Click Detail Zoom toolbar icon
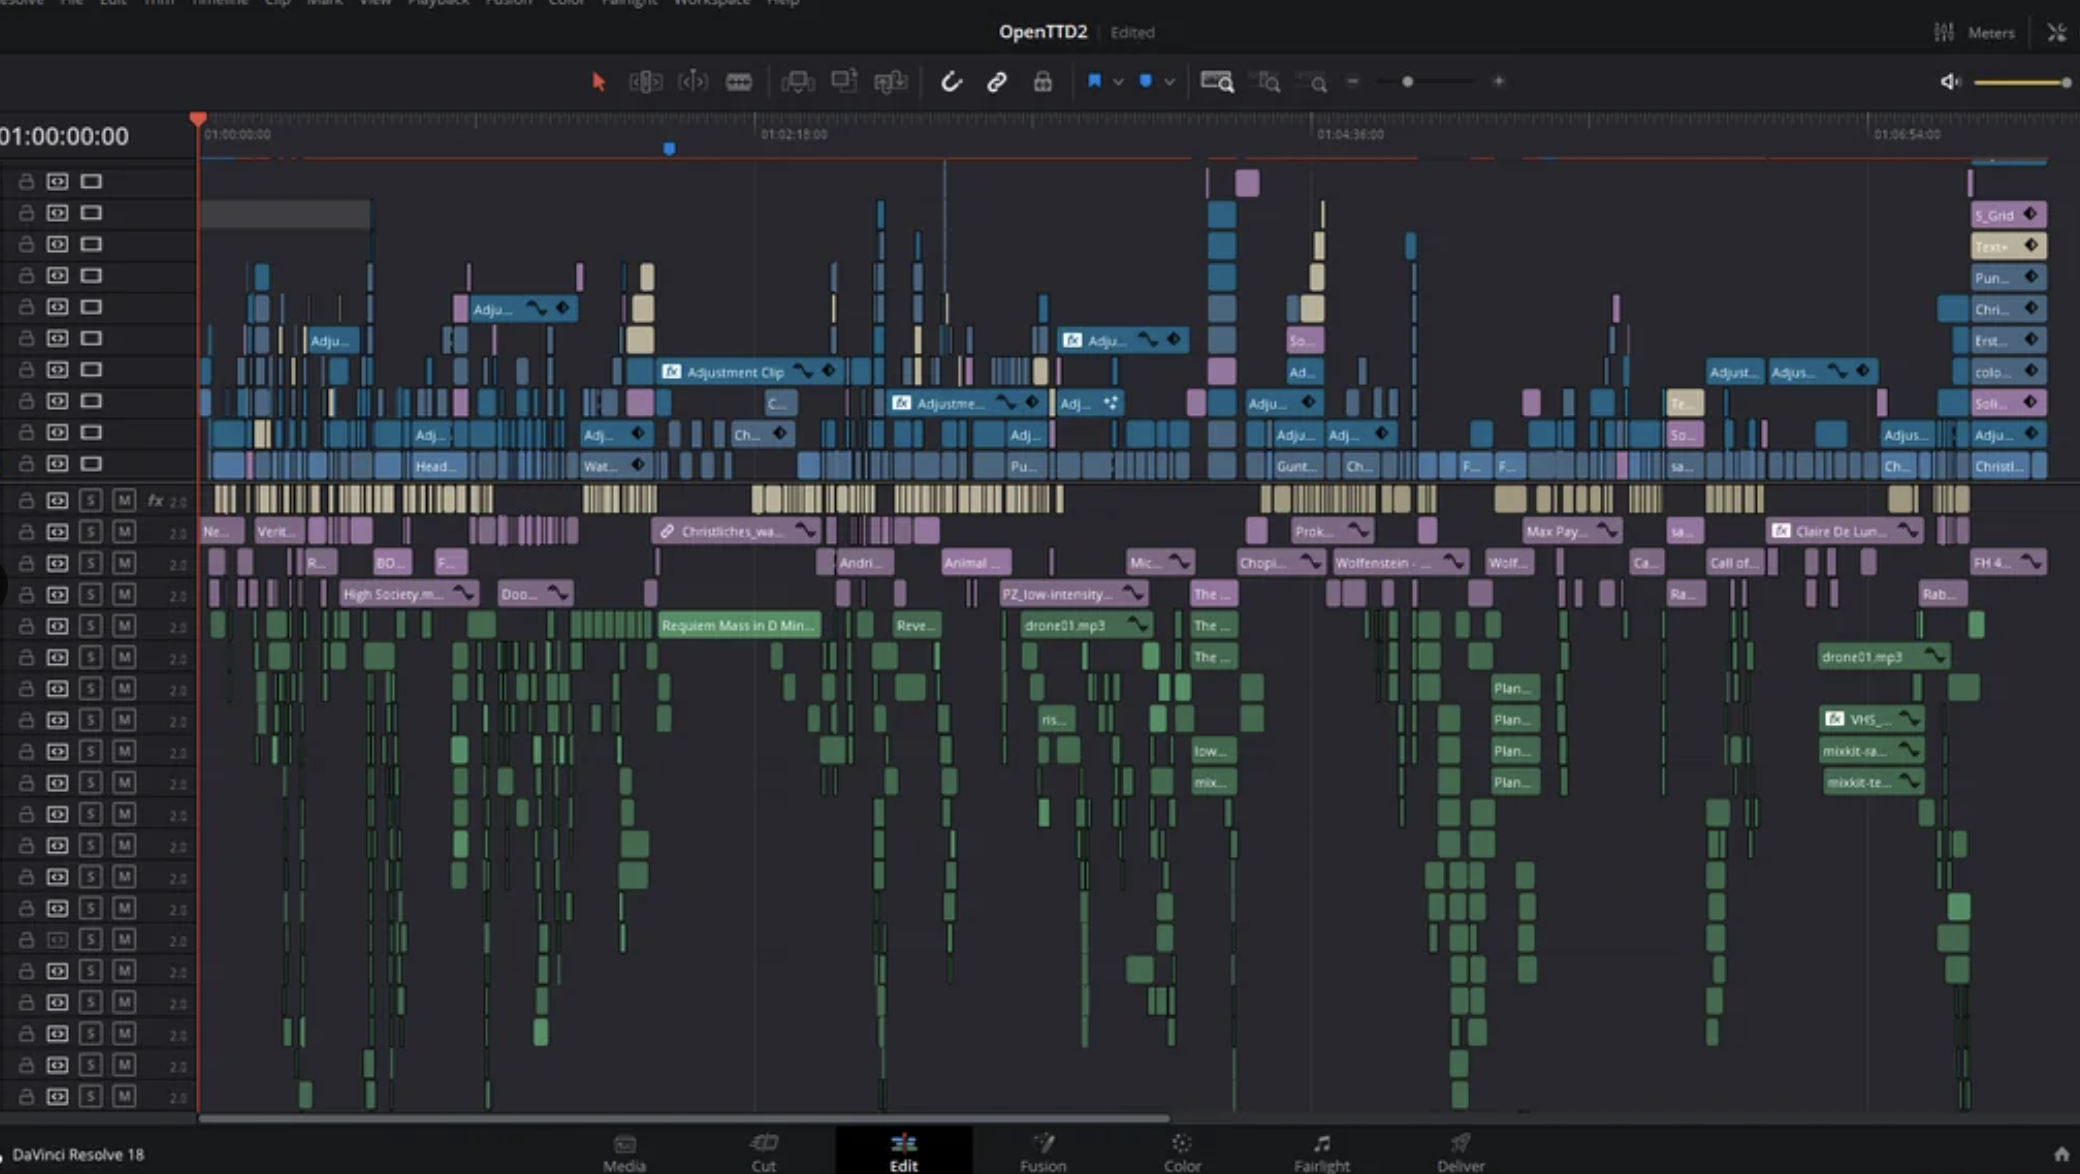2080x1174 pixels. (x=1269, y=82)
